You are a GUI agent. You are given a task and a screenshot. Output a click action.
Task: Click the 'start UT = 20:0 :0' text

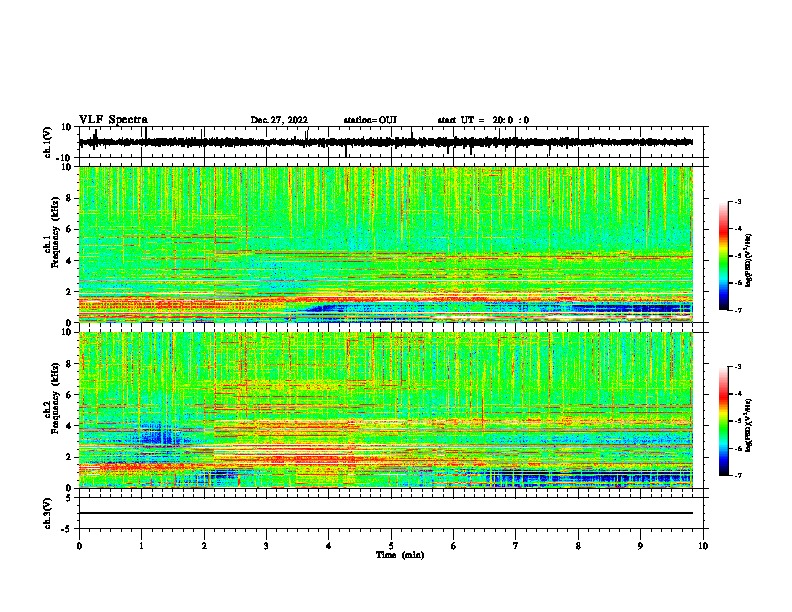click(x=483, y=120)
